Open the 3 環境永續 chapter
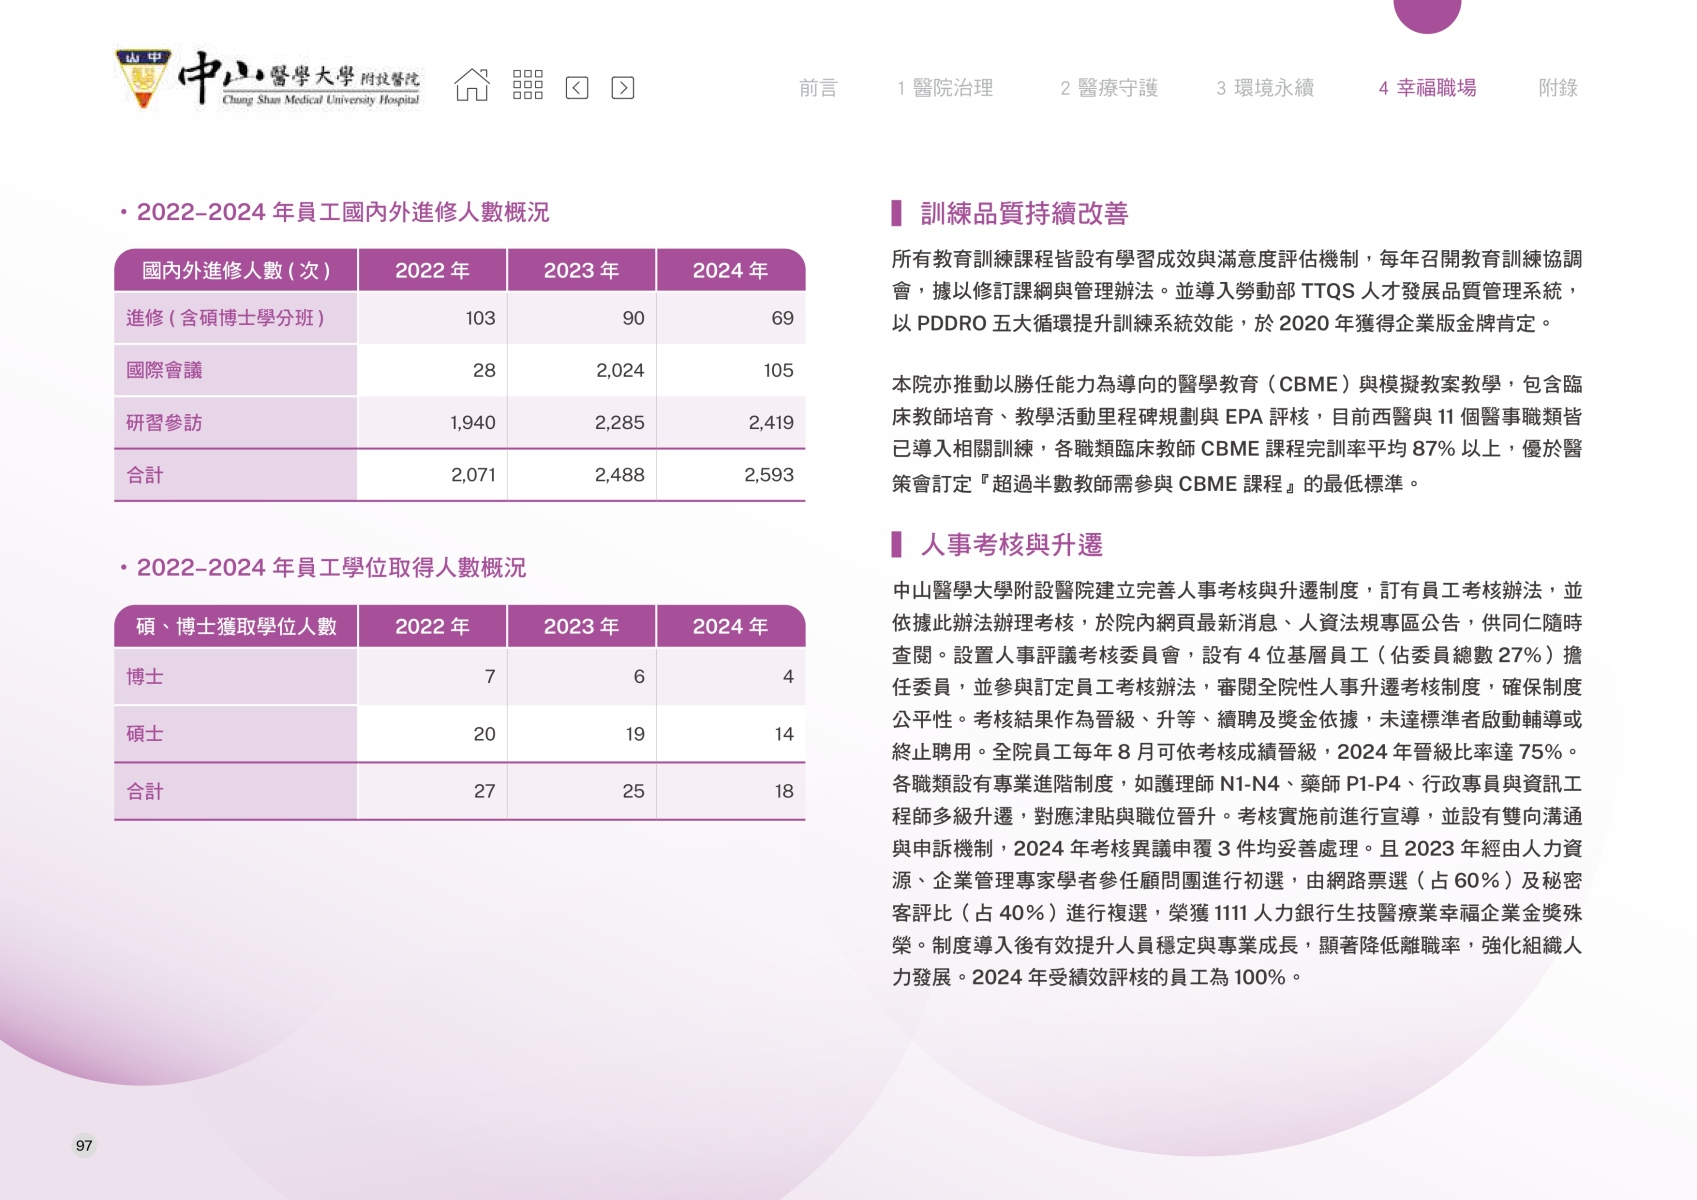 [1265, 88]
